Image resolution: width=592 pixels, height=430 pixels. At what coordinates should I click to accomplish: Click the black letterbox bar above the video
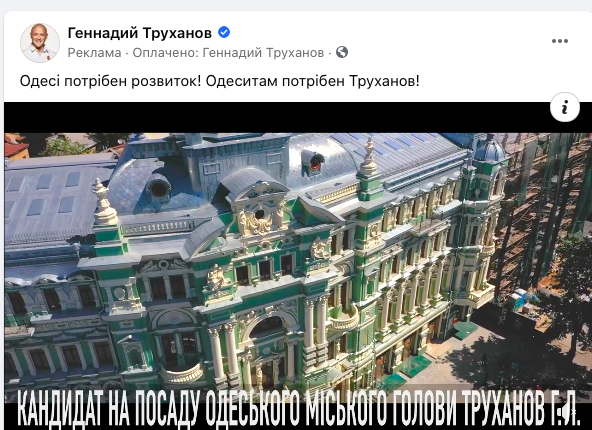278,117
